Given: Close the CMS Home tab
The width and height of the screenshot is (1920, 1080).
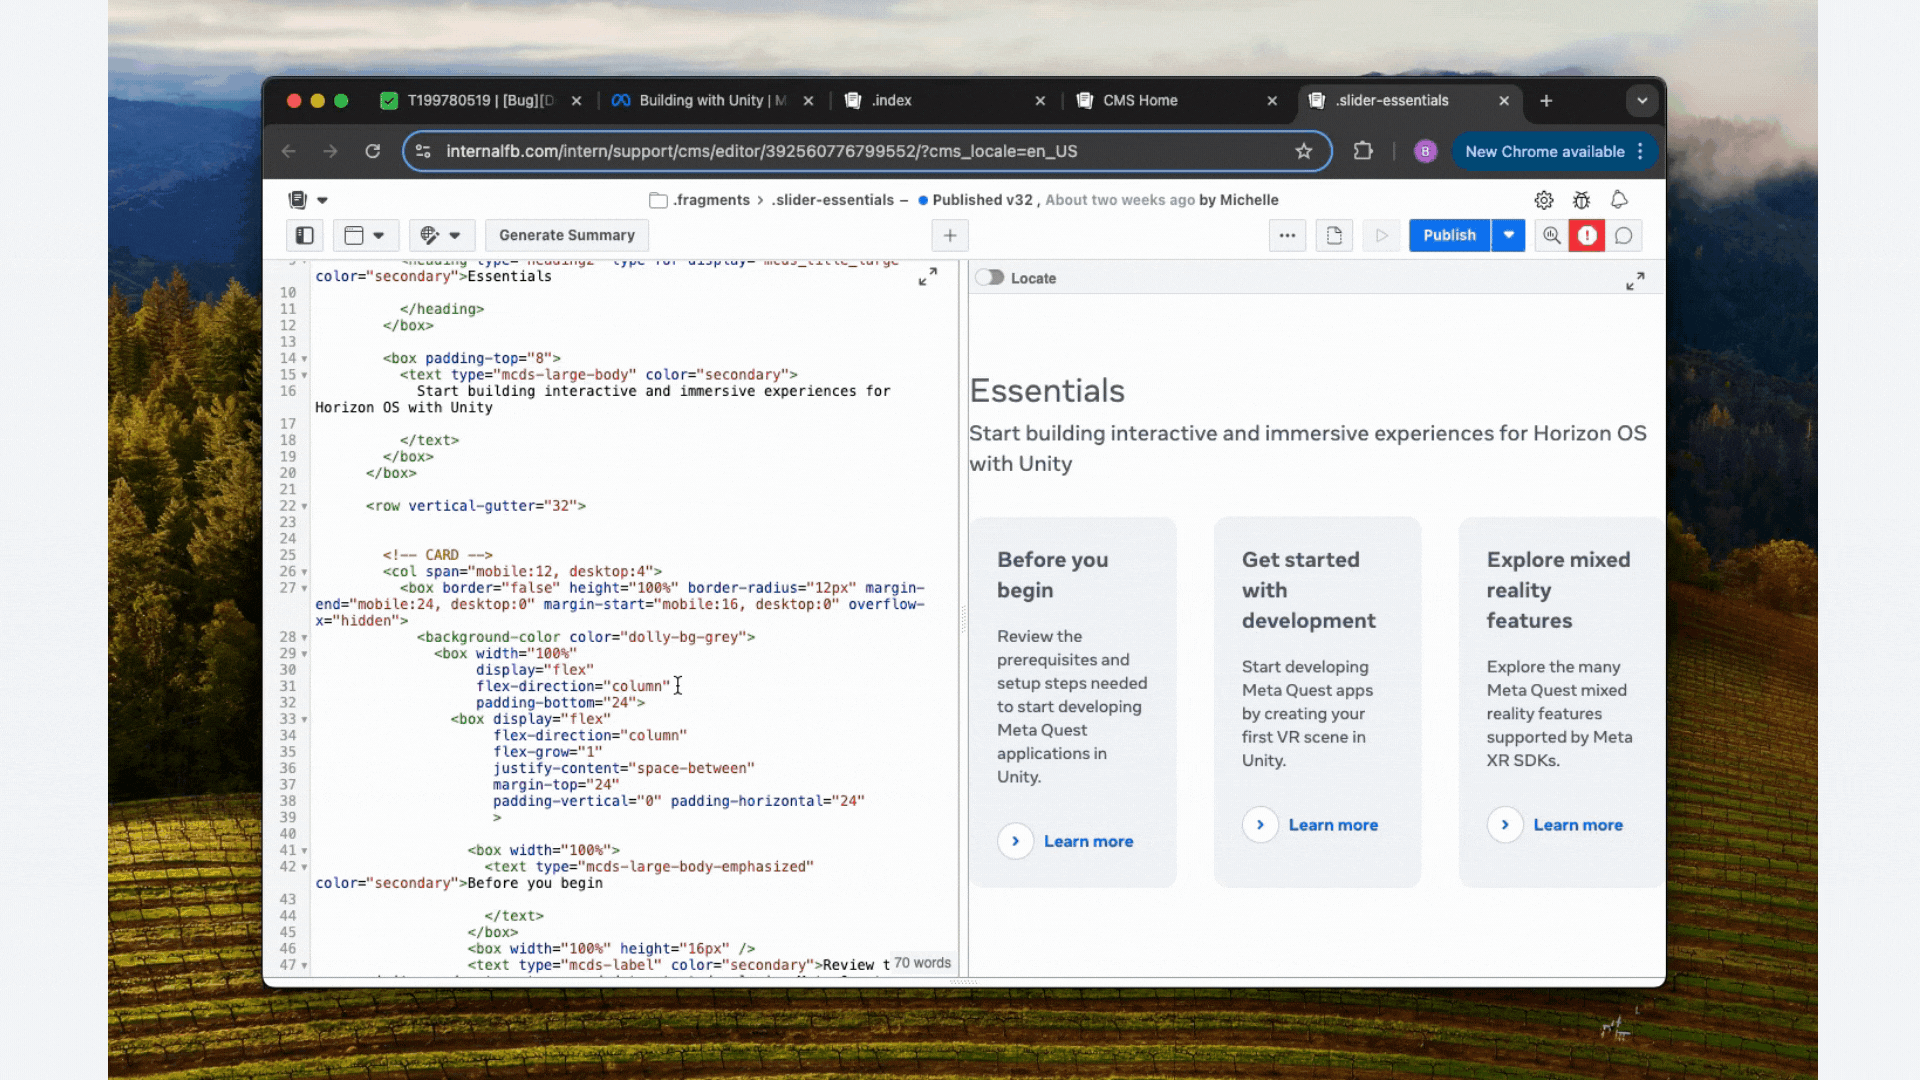Looking at the screenshot, I should 1272,101.
